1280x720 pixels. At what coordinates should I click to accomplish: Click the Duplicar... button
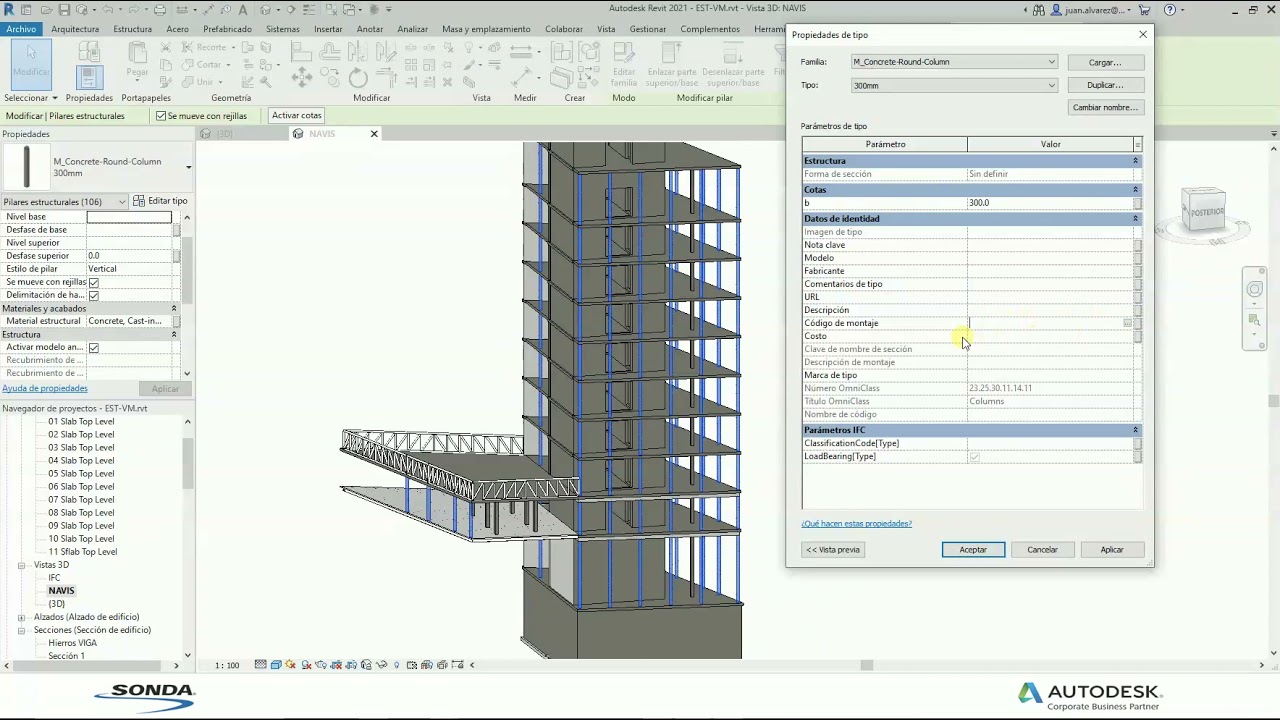tap(1105, 86)
